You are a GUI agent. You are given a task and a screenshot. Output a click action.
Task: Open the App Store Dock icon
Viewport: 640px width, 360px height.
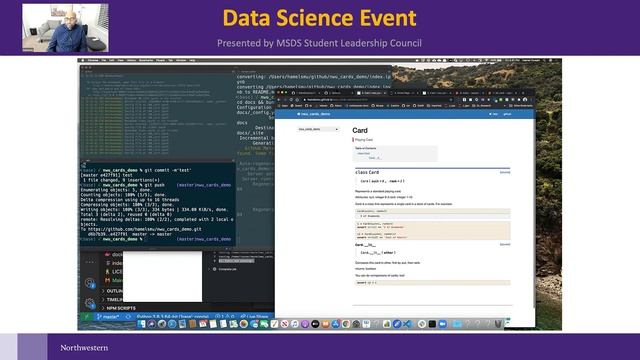336,324
